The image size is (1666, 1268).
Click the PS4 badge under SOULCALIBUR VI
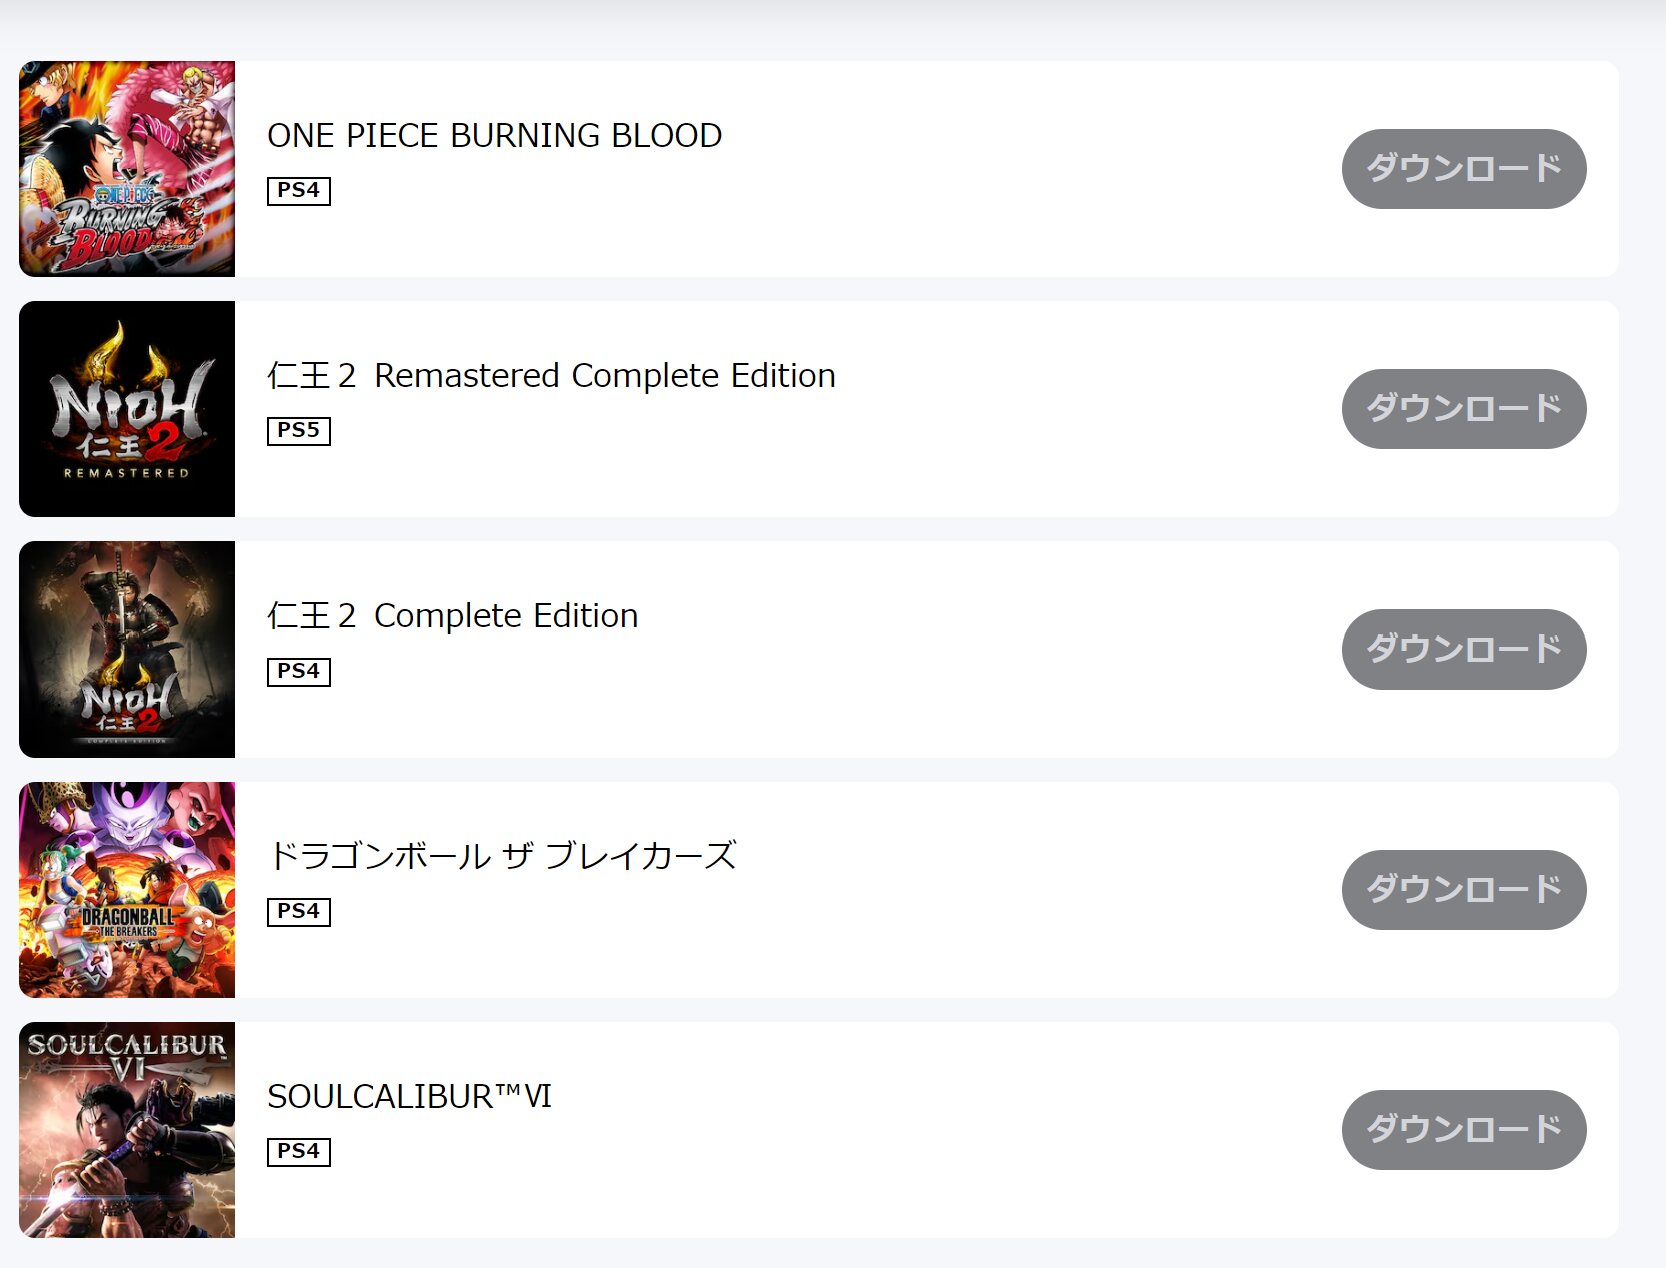298,1151
